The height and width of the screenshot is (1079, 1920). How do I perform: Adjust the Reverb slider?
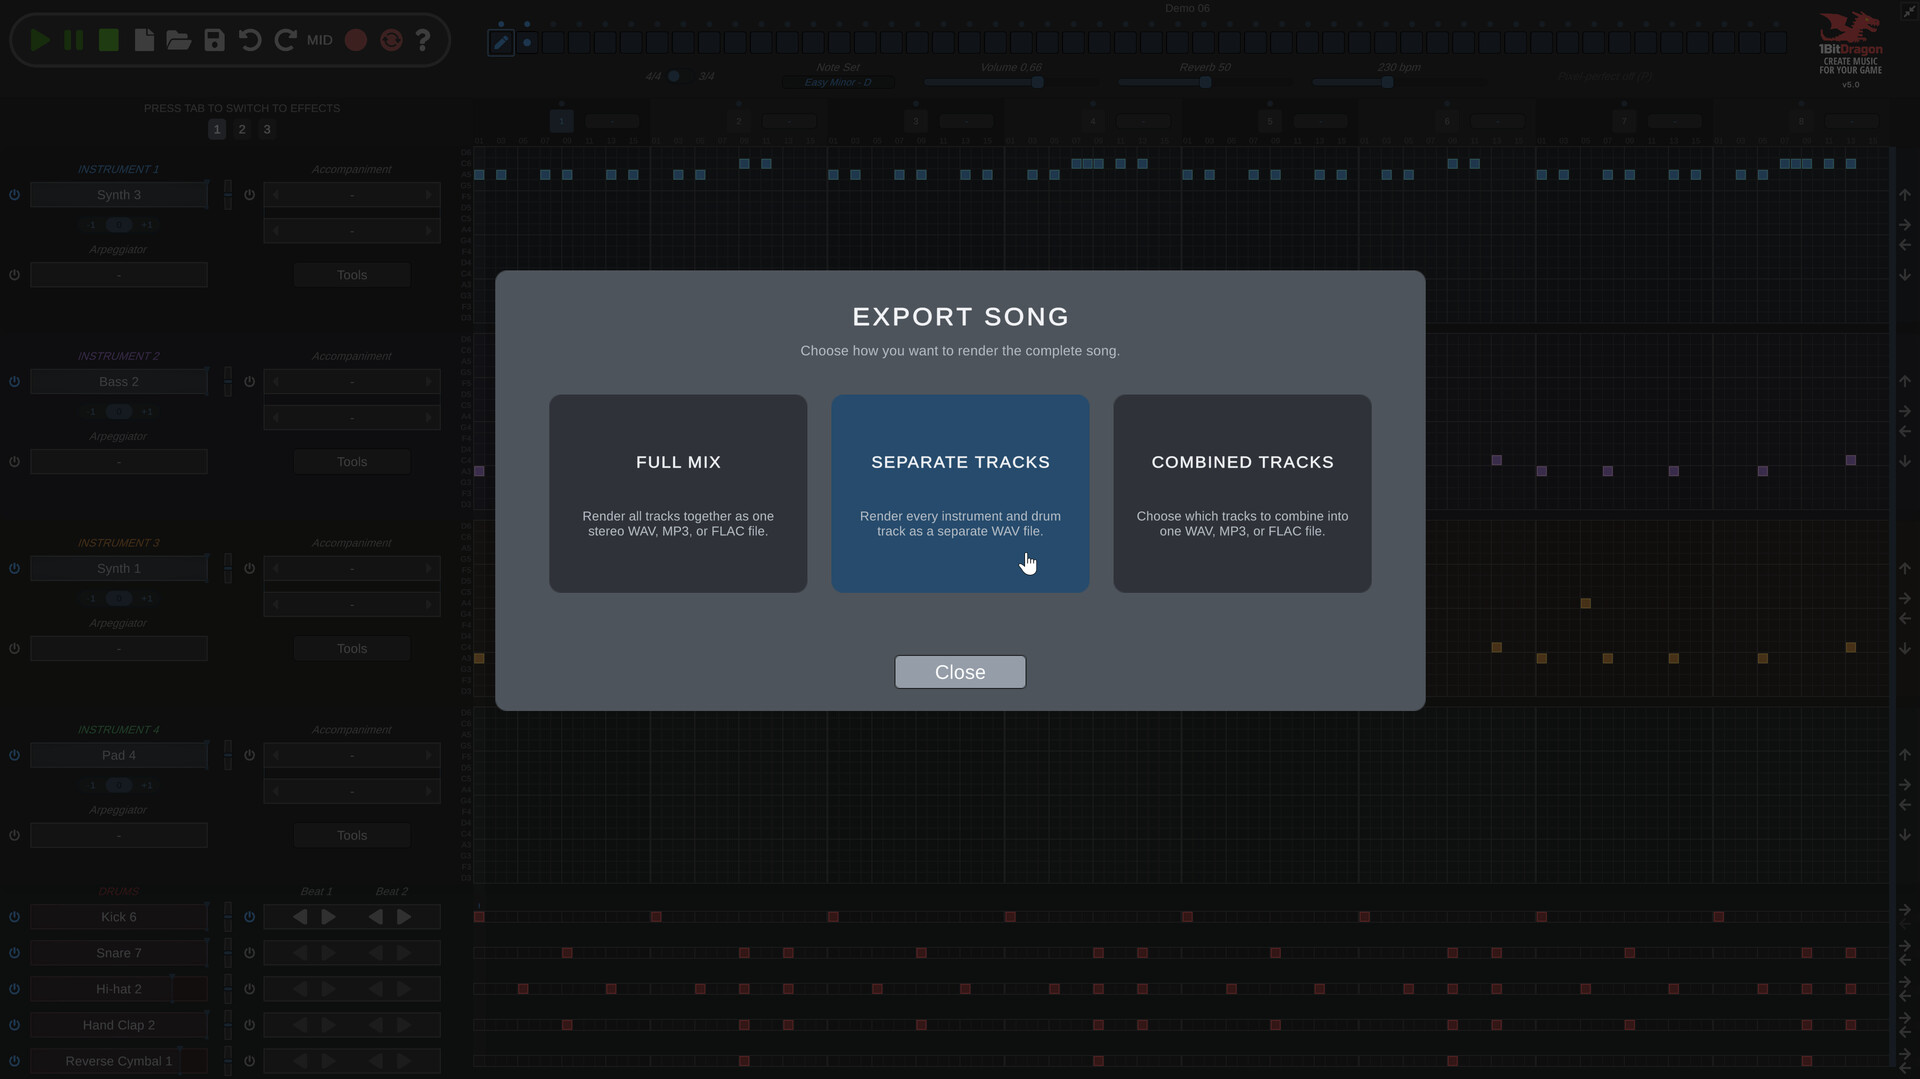[x=1205, y=82]
